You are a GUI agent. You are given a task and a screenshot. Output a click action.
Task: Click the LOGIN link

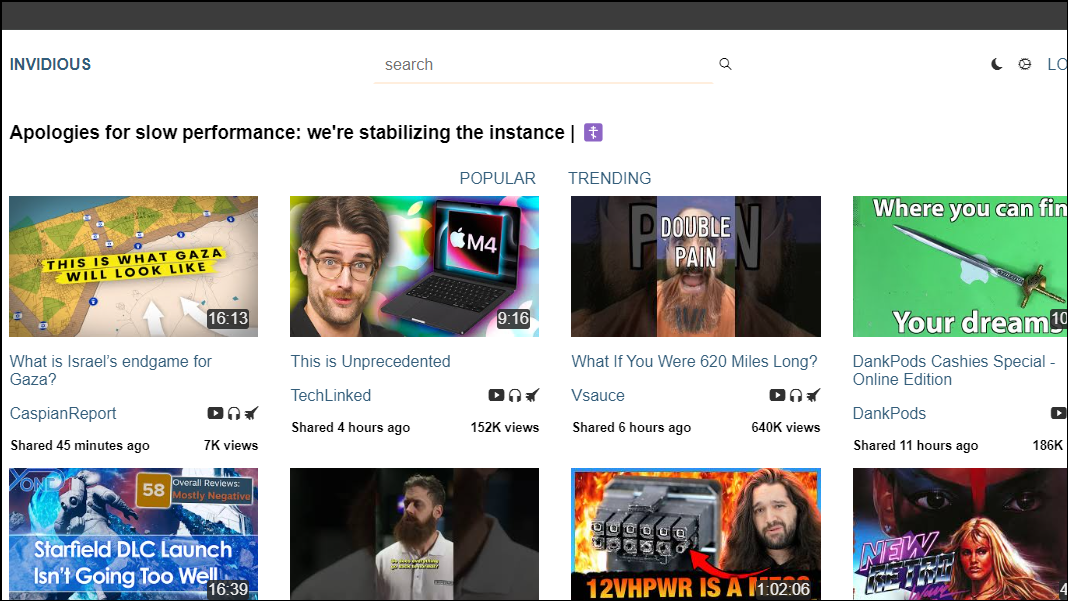pos(1057,64)
